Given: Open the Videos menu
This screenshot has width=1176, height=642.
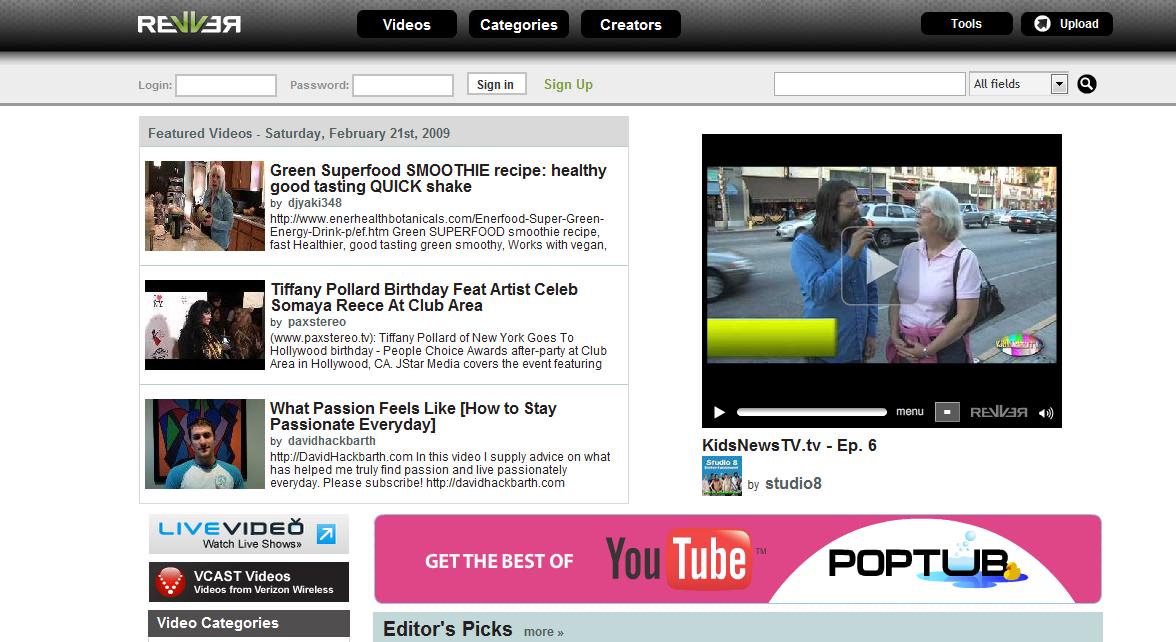Looking at the screenshot, I should click(406, 24).
